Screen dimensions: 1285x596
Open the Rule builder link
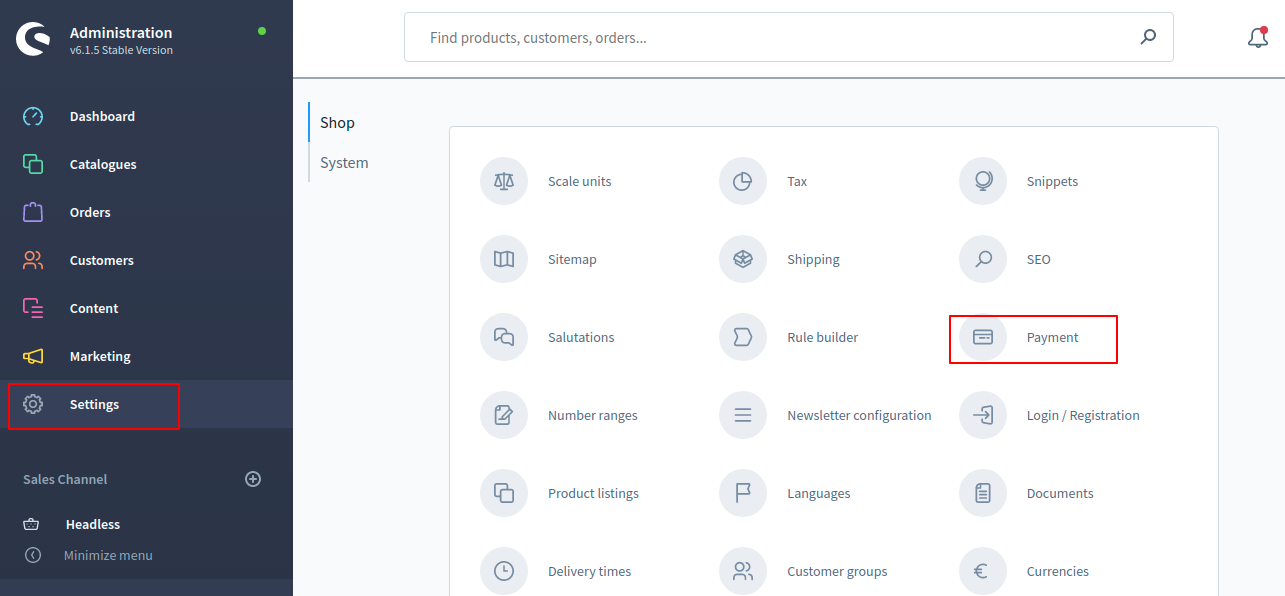822,338
